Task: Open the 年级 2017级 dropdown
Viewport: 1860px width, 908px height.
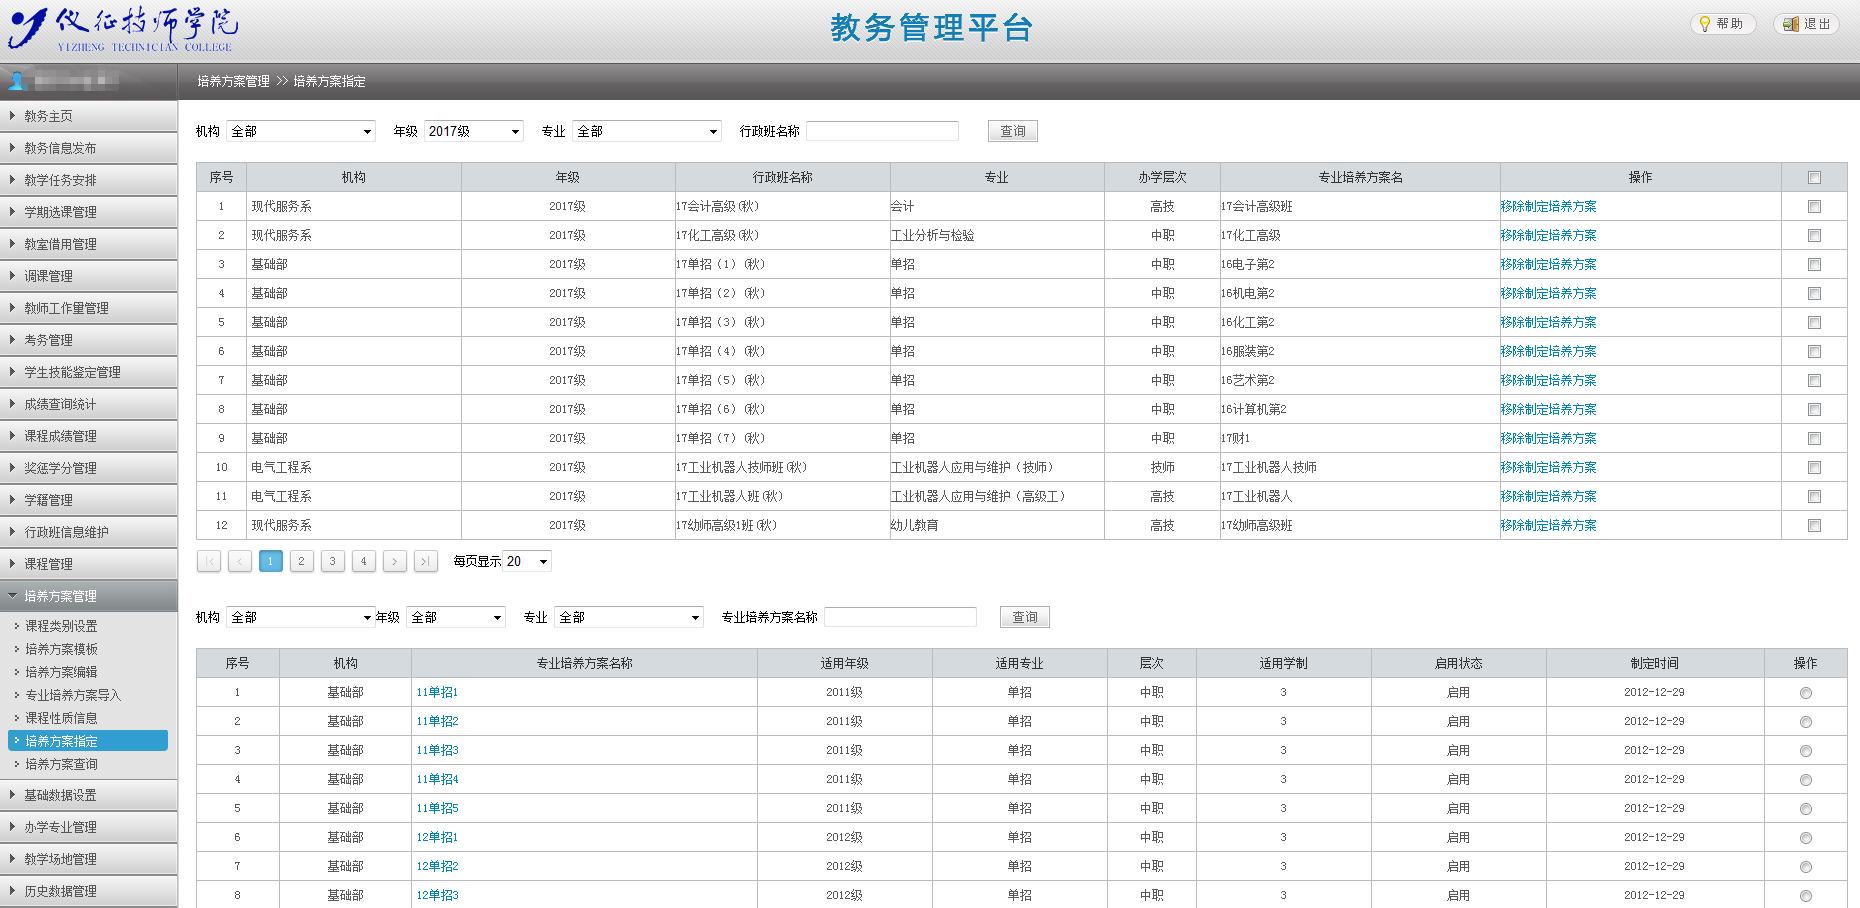Action: (x=474, y=131)
